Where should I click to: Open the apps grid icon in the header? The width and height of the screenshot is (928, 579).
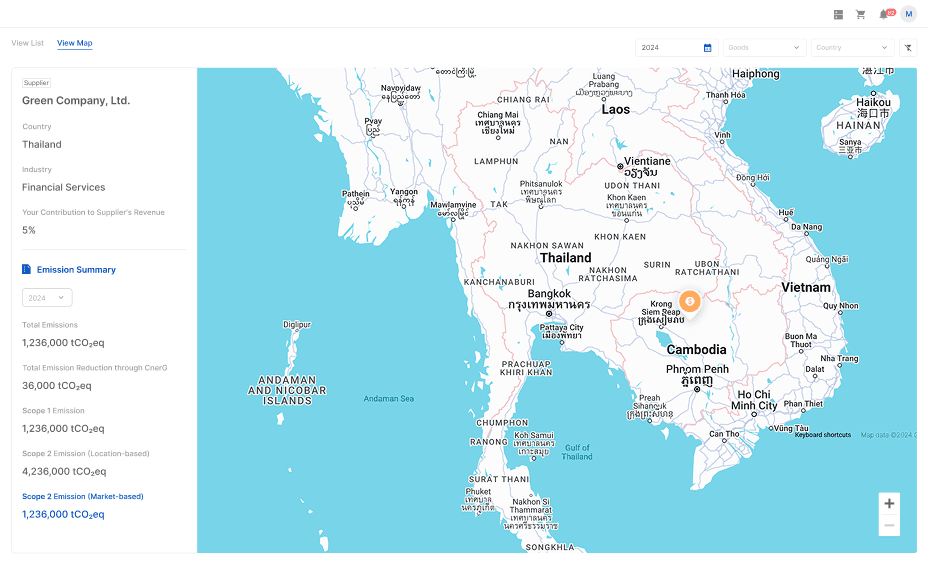838,14
